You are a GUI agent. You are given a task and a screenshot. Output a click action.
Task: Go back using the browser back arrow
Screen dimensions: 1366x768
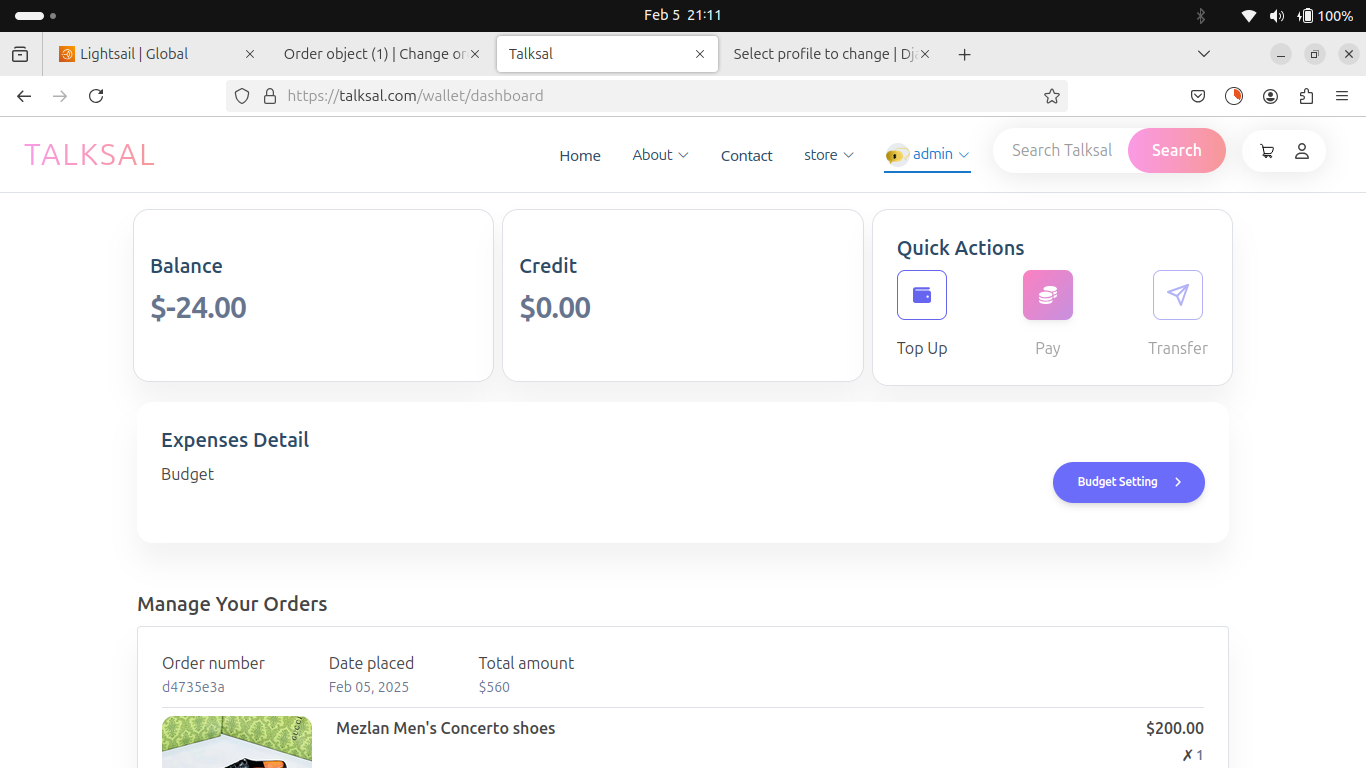(24, 96)
